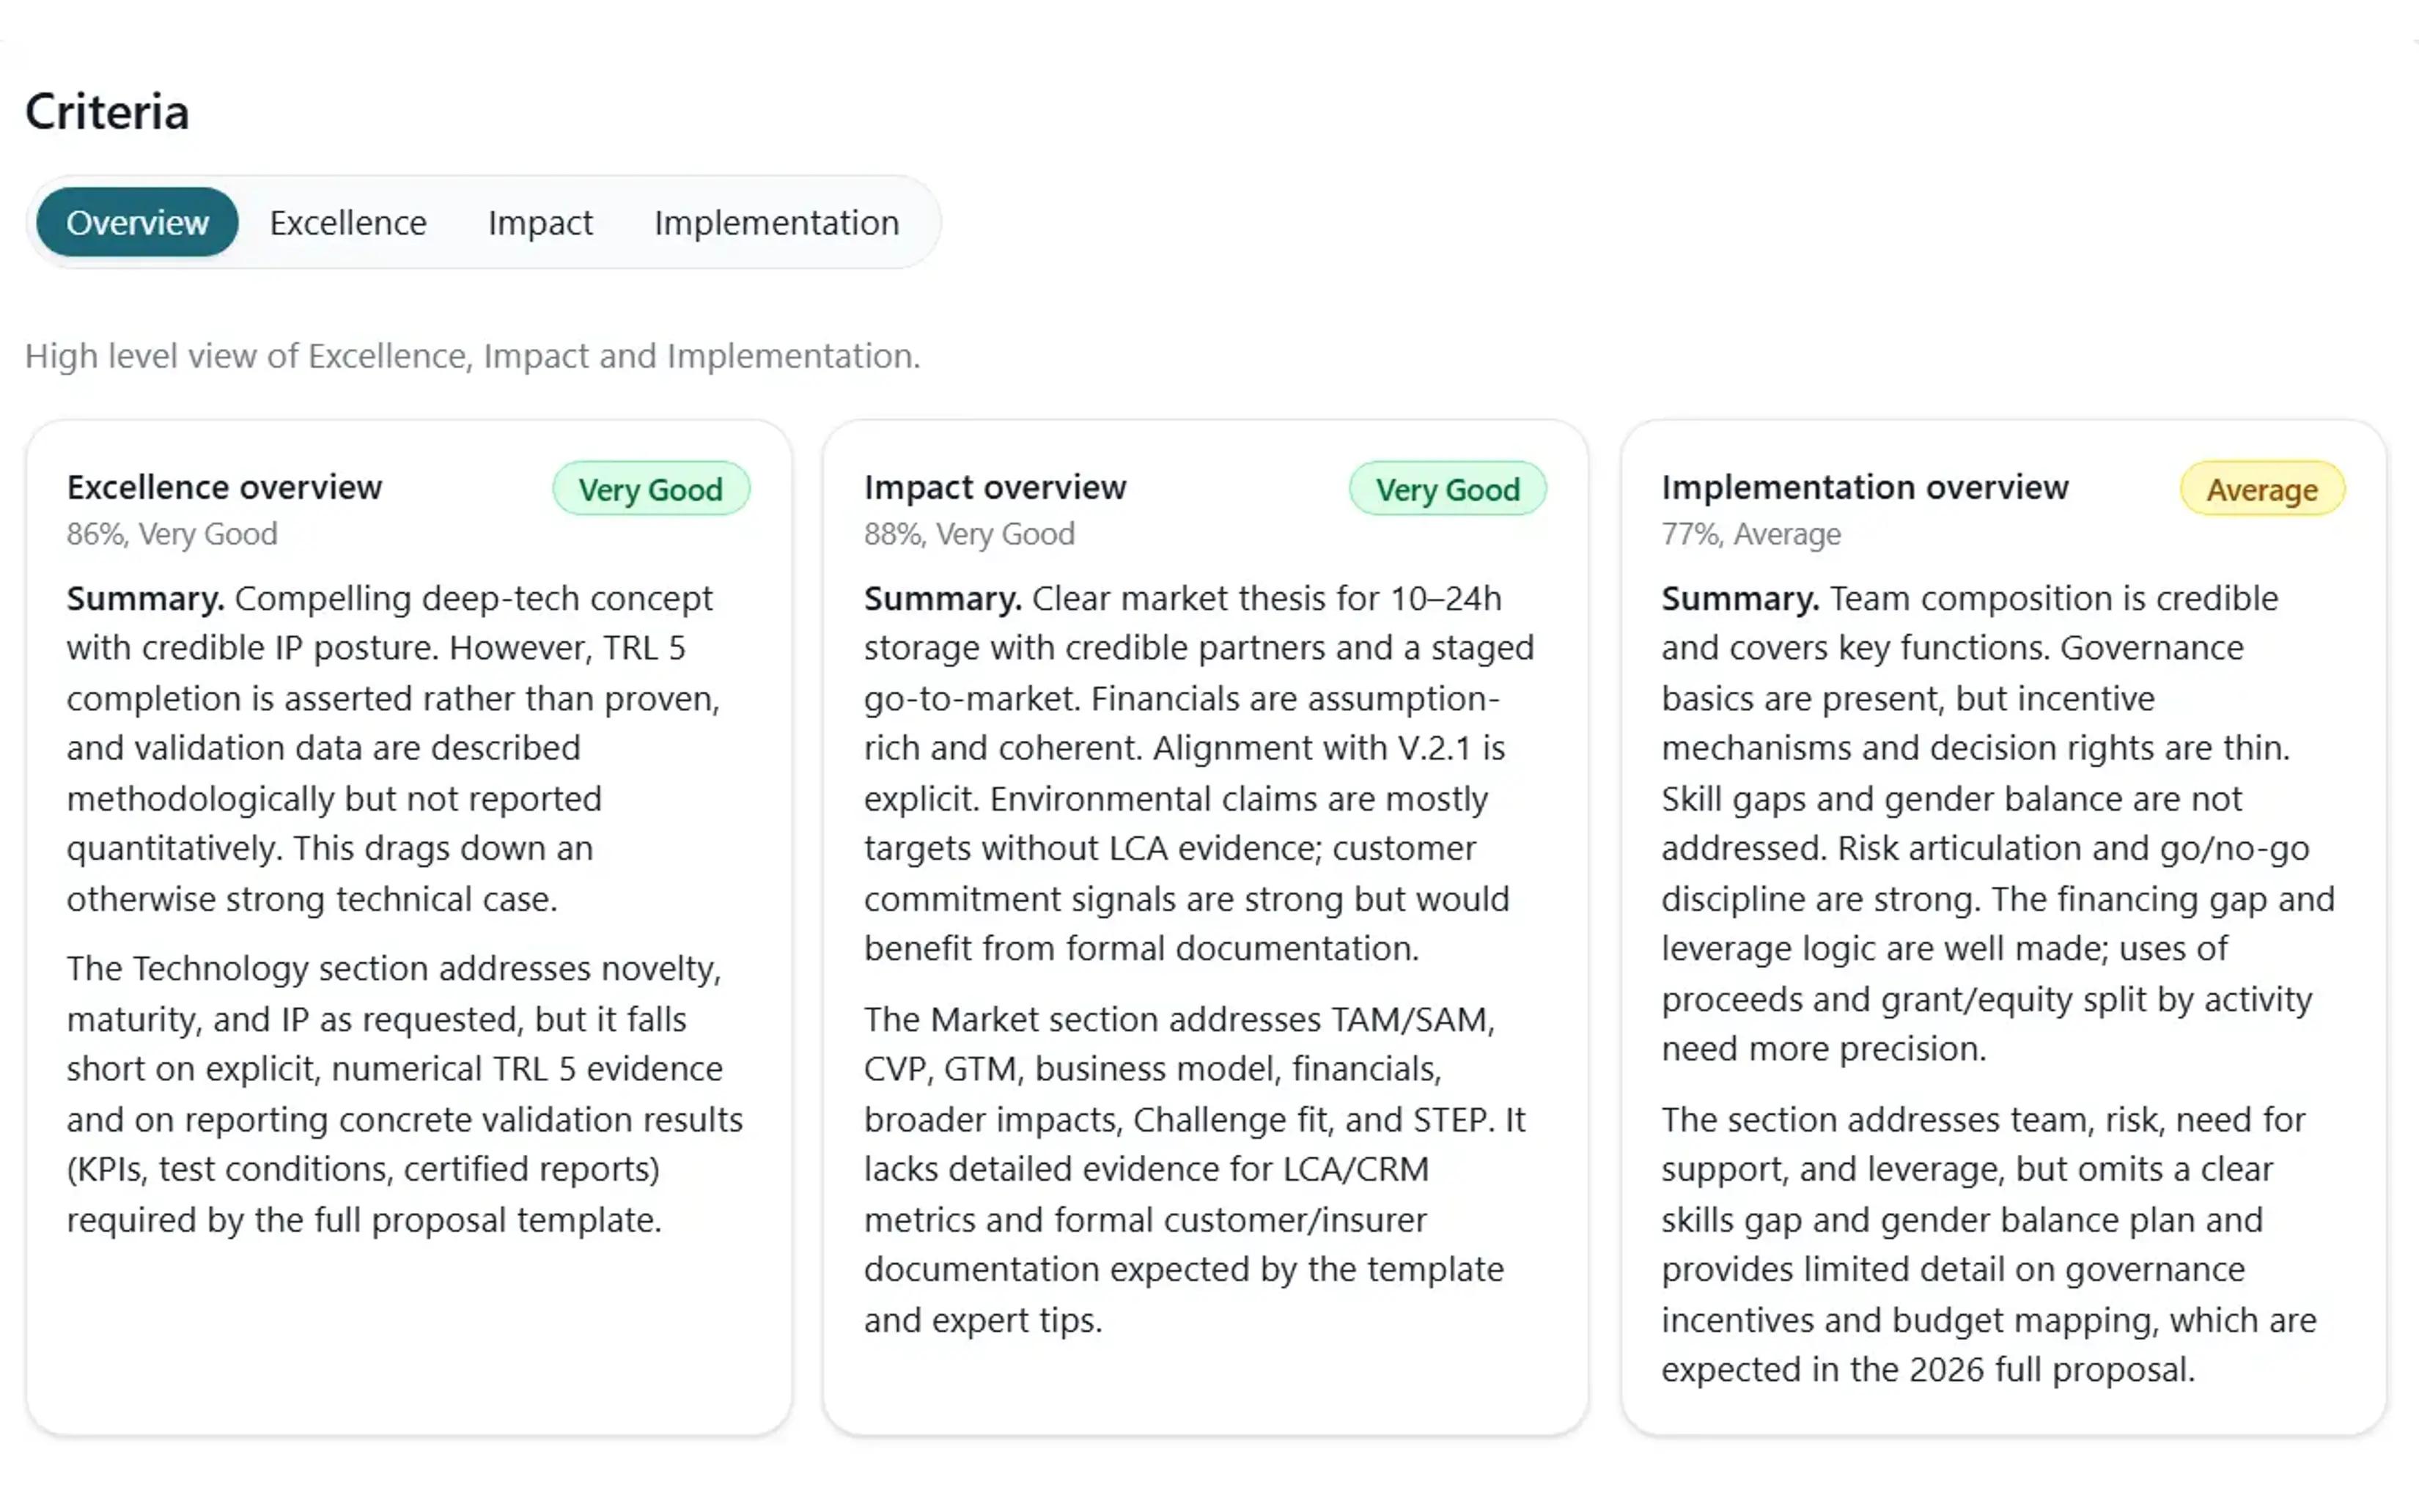2419x1512 pixels.
Task: Click the Average badge on Implementation overview
Action: click(x=2261, y=489)
